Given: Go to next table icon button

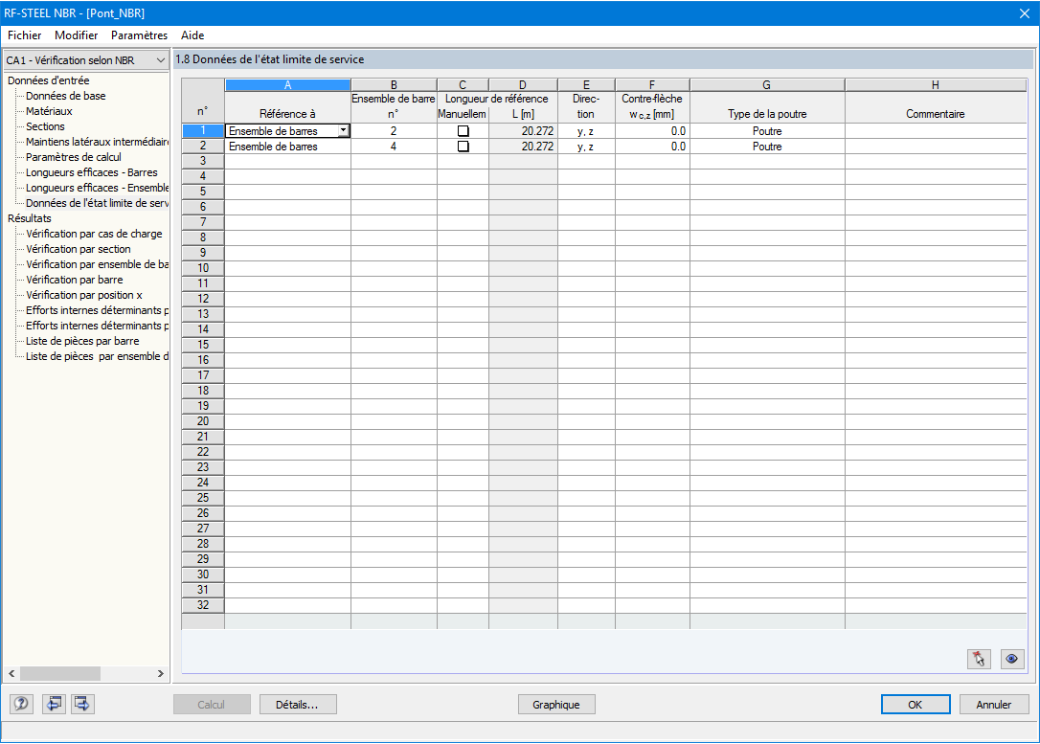Looking at the screenshot, I should click(x=82, y=704).
